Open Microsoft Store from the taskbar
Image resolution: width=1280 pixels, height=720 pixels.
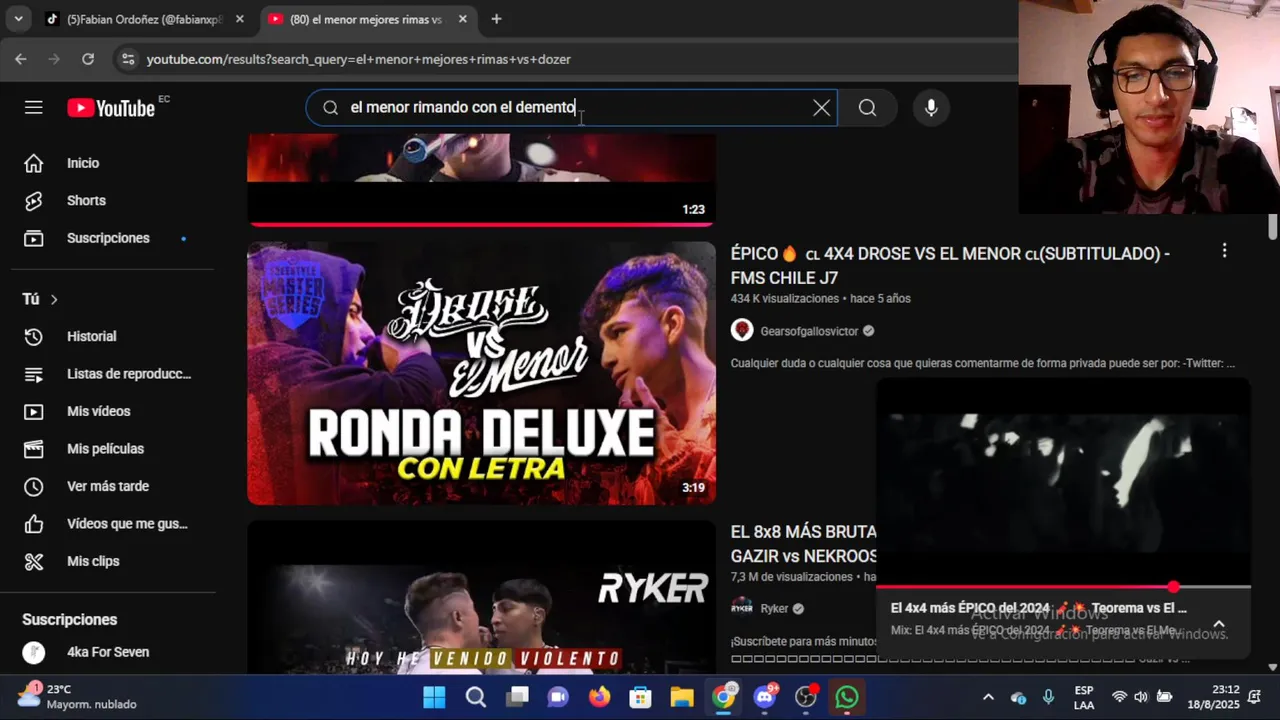[x=640, y=697]
